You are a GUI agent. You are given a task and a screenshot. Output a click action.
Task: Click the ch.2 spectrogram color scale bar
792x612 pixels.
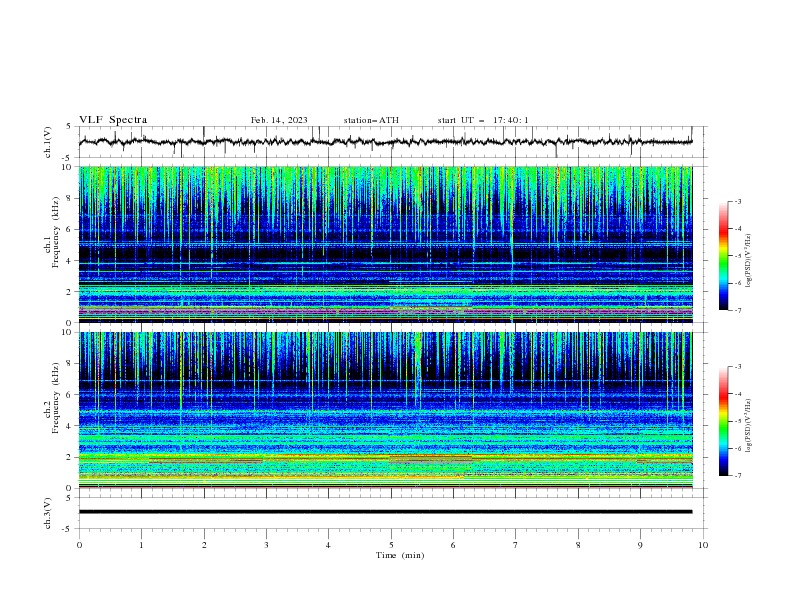click(723, 421)
